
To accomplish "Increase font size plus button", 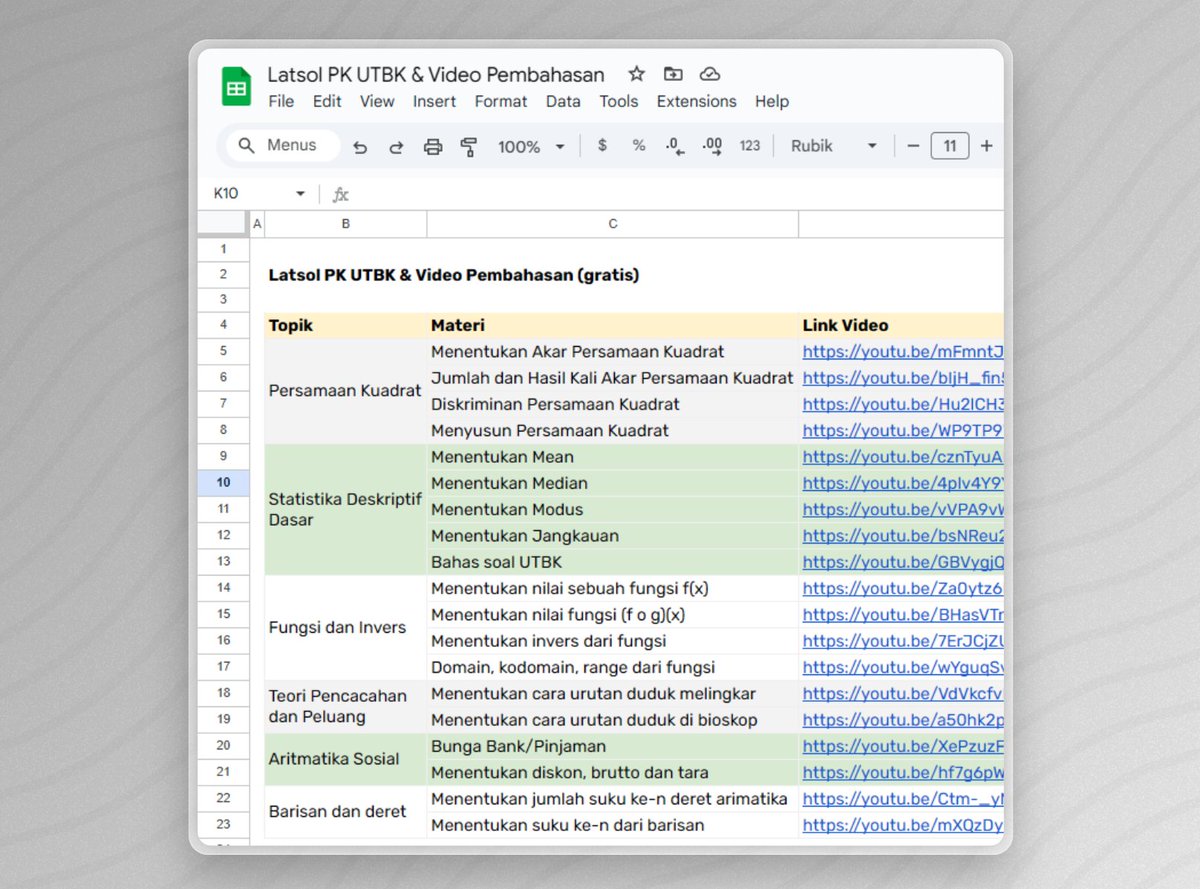I will click(x=986, y=146).
